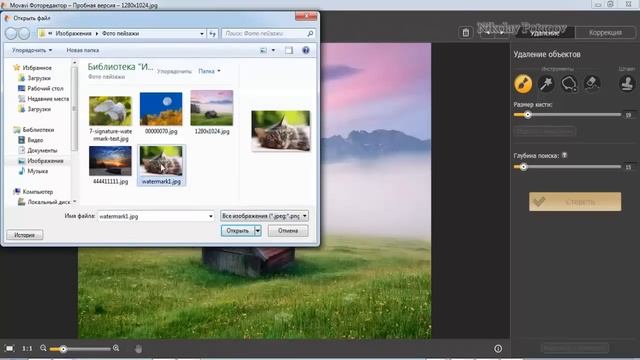This screenshot has width=640, height=360.
Task: Click the zoom slider in bottom bar
Action: coord(80,349)
